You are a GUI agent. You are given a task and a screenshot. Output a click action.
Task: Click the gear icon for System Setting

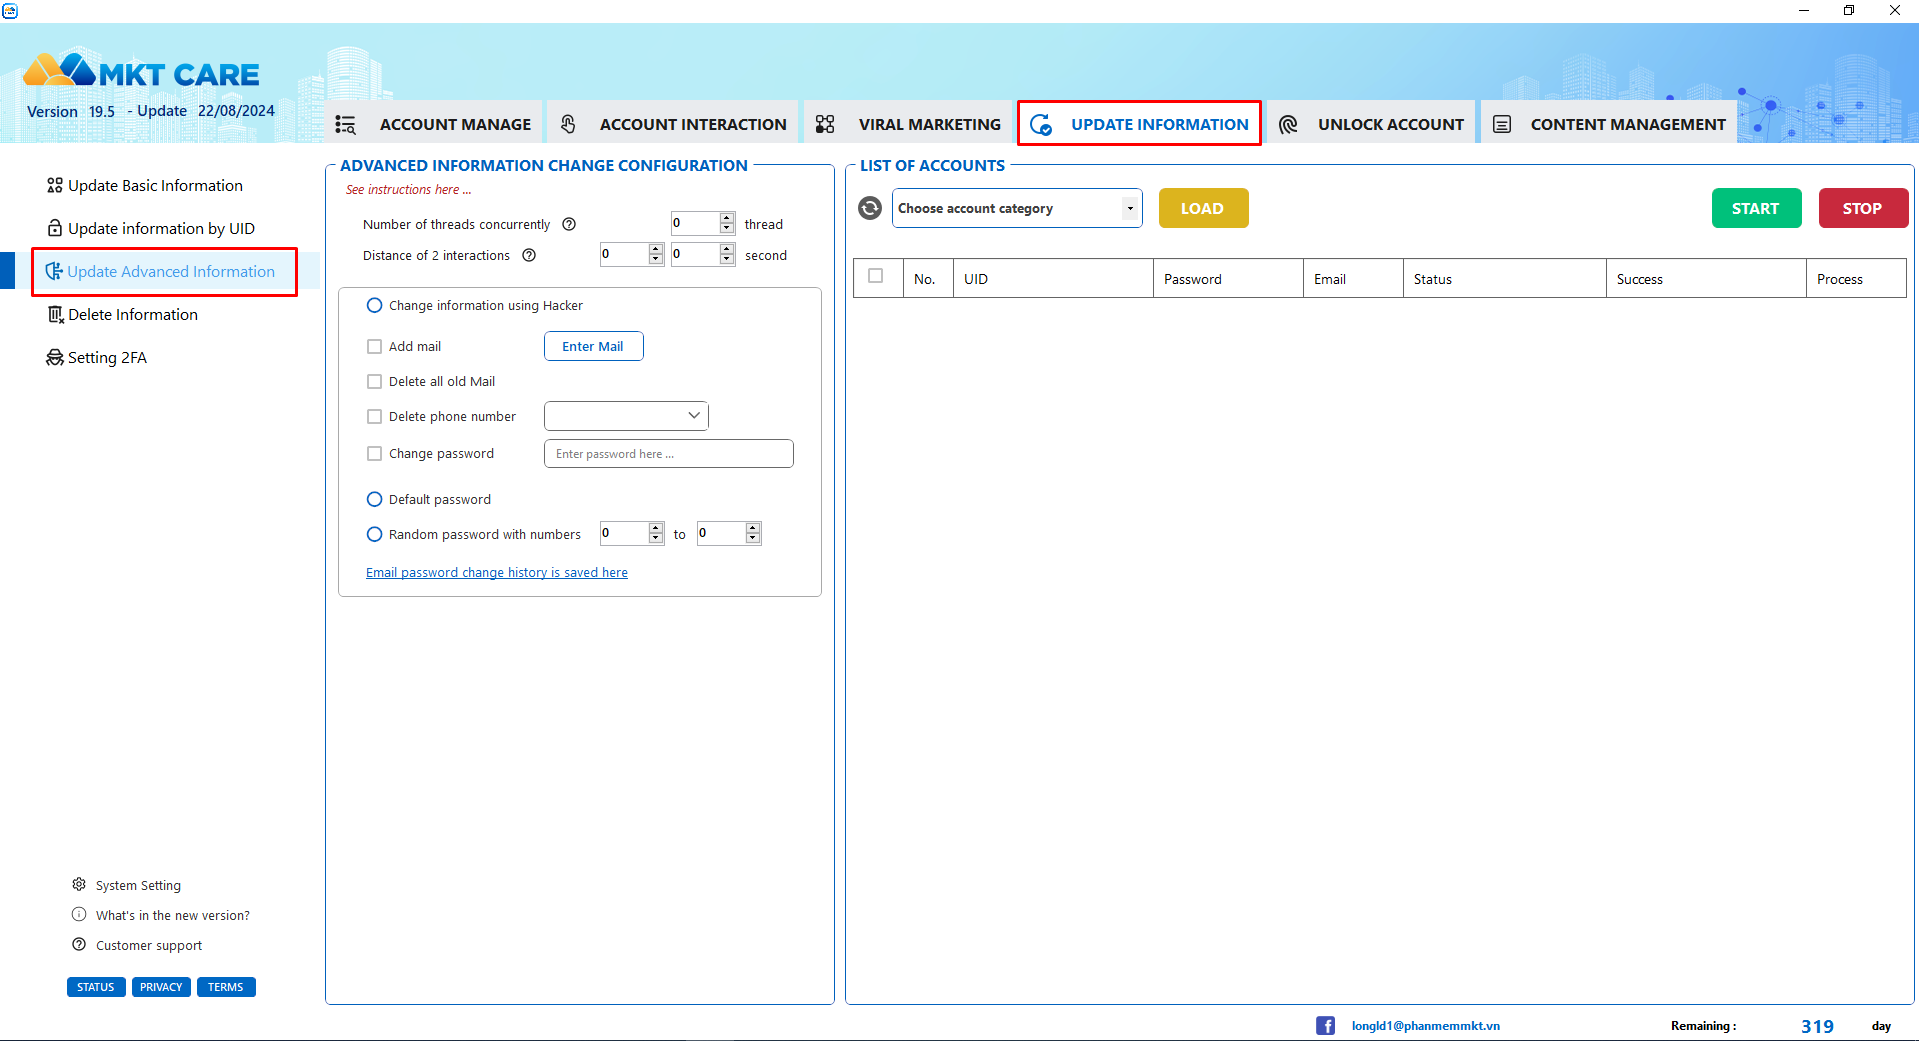click(x=79, y=884)
